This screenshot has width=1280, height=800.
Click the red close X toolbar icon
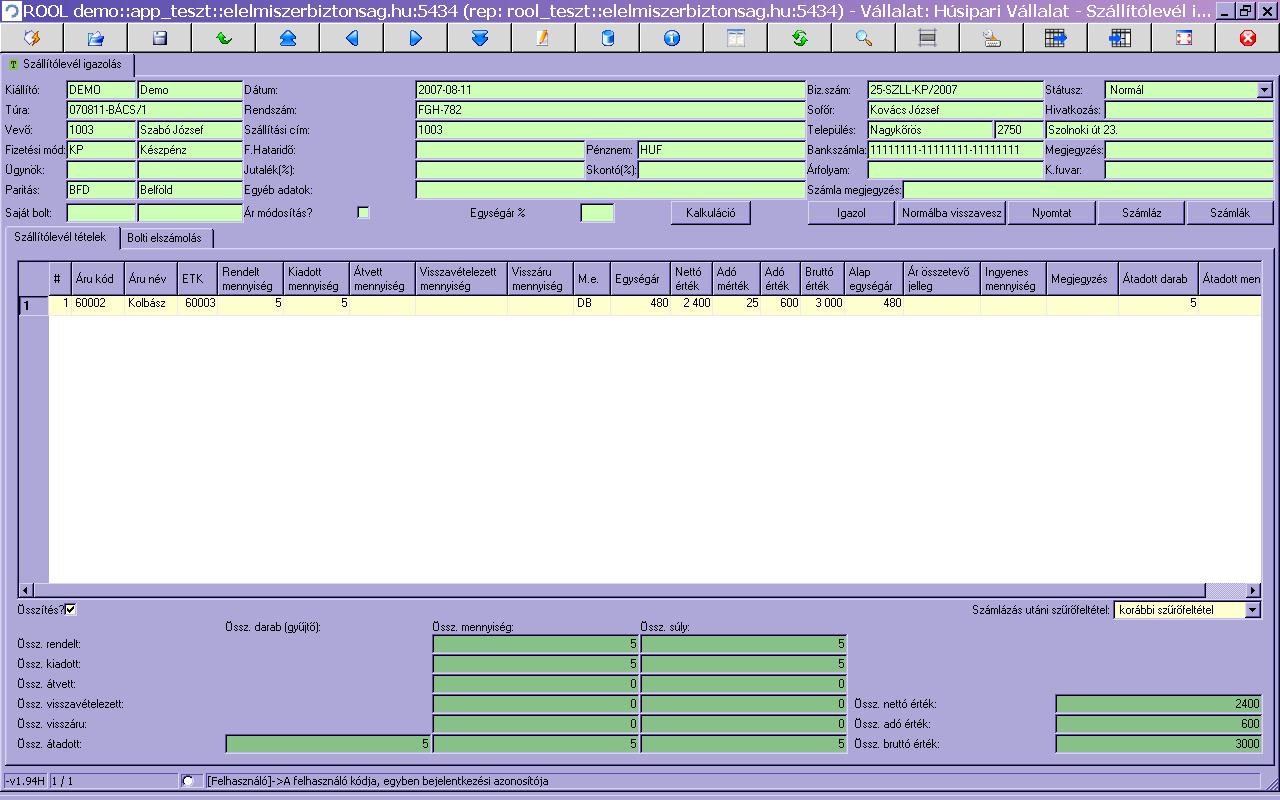1247,38
